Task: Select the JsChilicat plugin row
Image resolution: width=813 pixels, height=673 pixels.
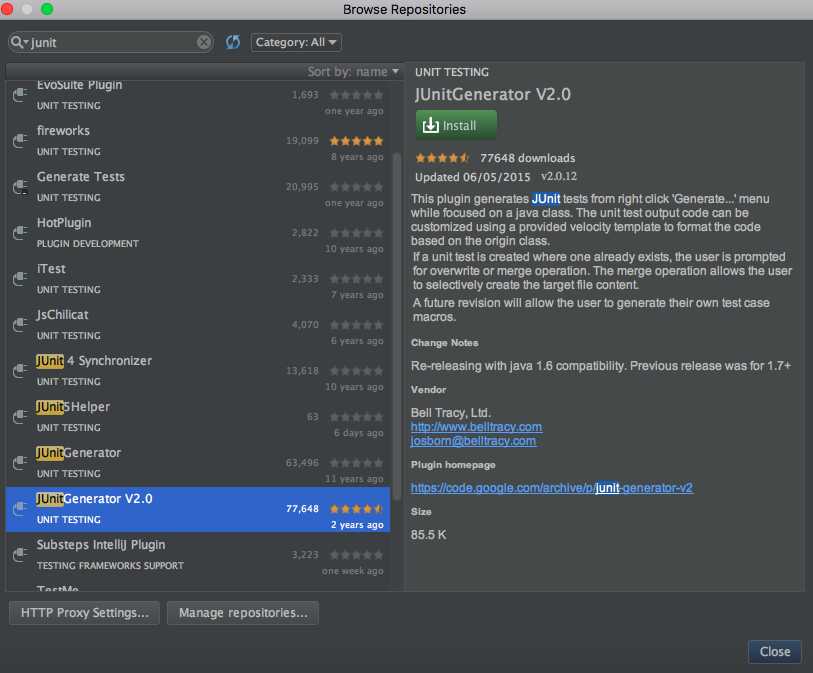Action: point(198,325)
